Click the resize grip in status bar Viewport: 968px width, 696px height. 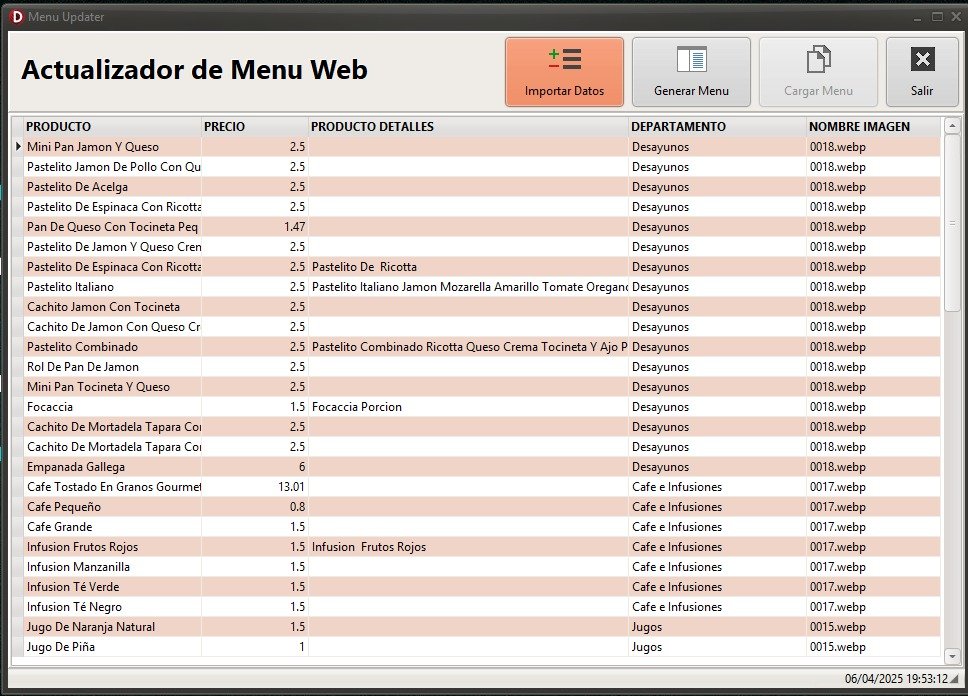[x=953, y=680]
